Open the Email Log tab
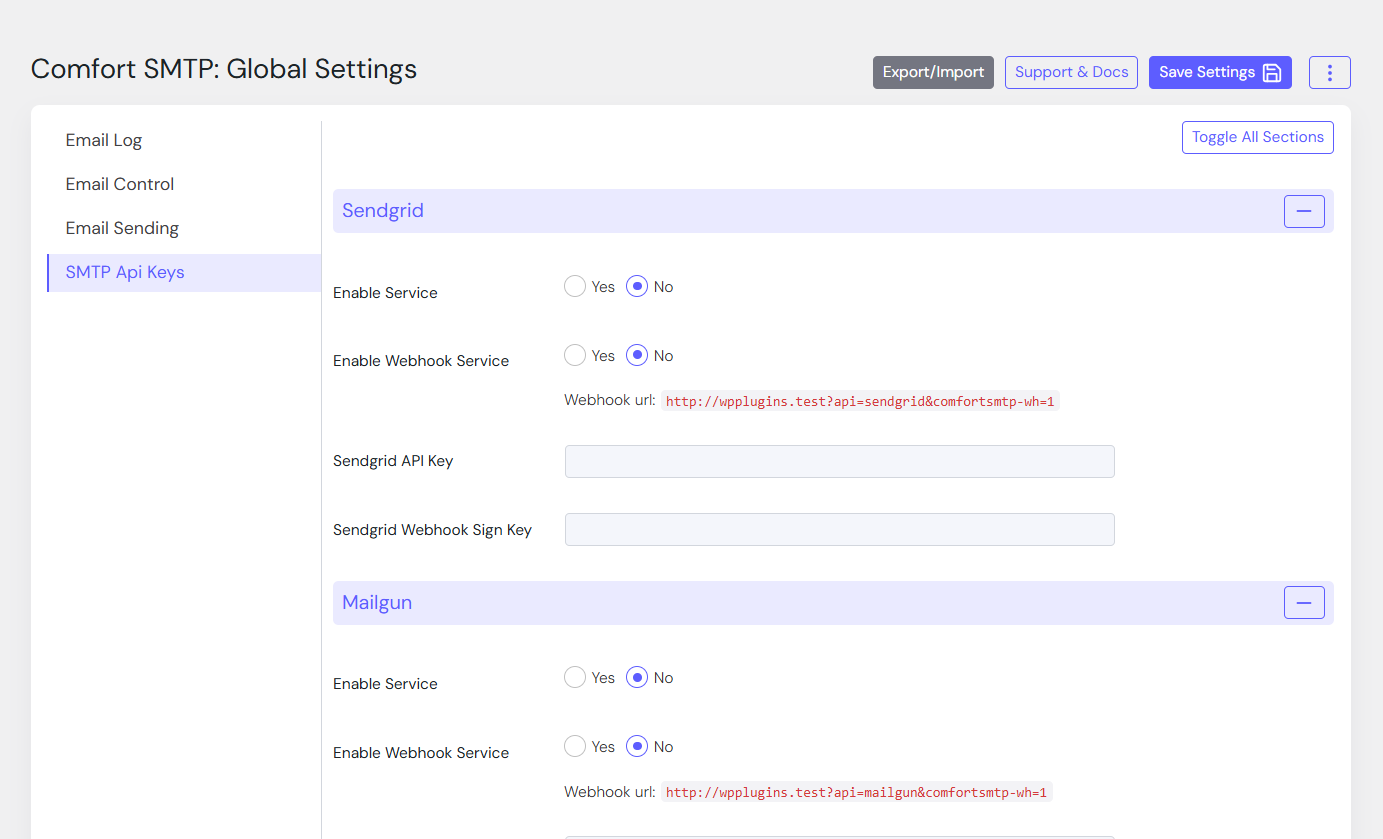Viewport: 1383px width, 839px height. pyautogui.click(x=104, y=140)
